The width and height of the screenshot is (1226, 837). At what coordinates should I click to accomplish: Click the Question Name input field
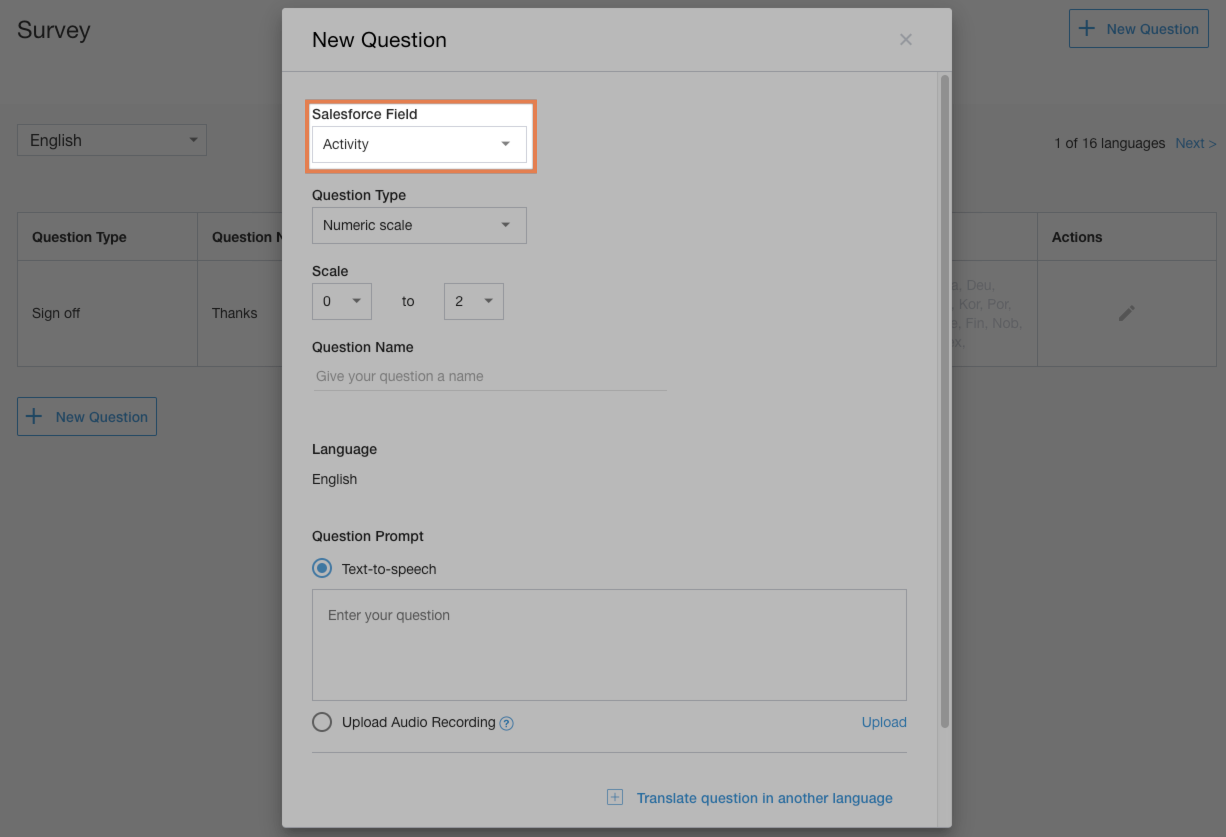(x=489, y=377)
